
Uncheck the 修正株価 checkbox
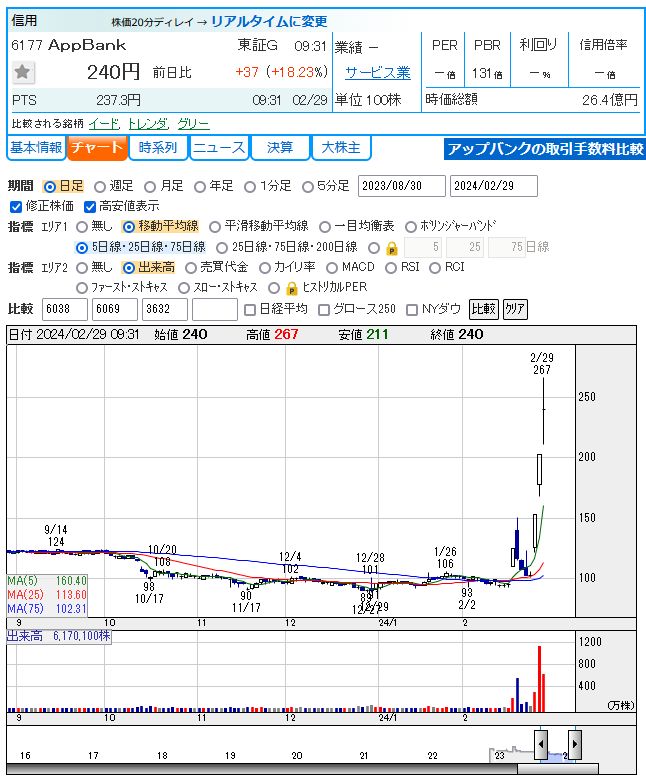[16, 206]
